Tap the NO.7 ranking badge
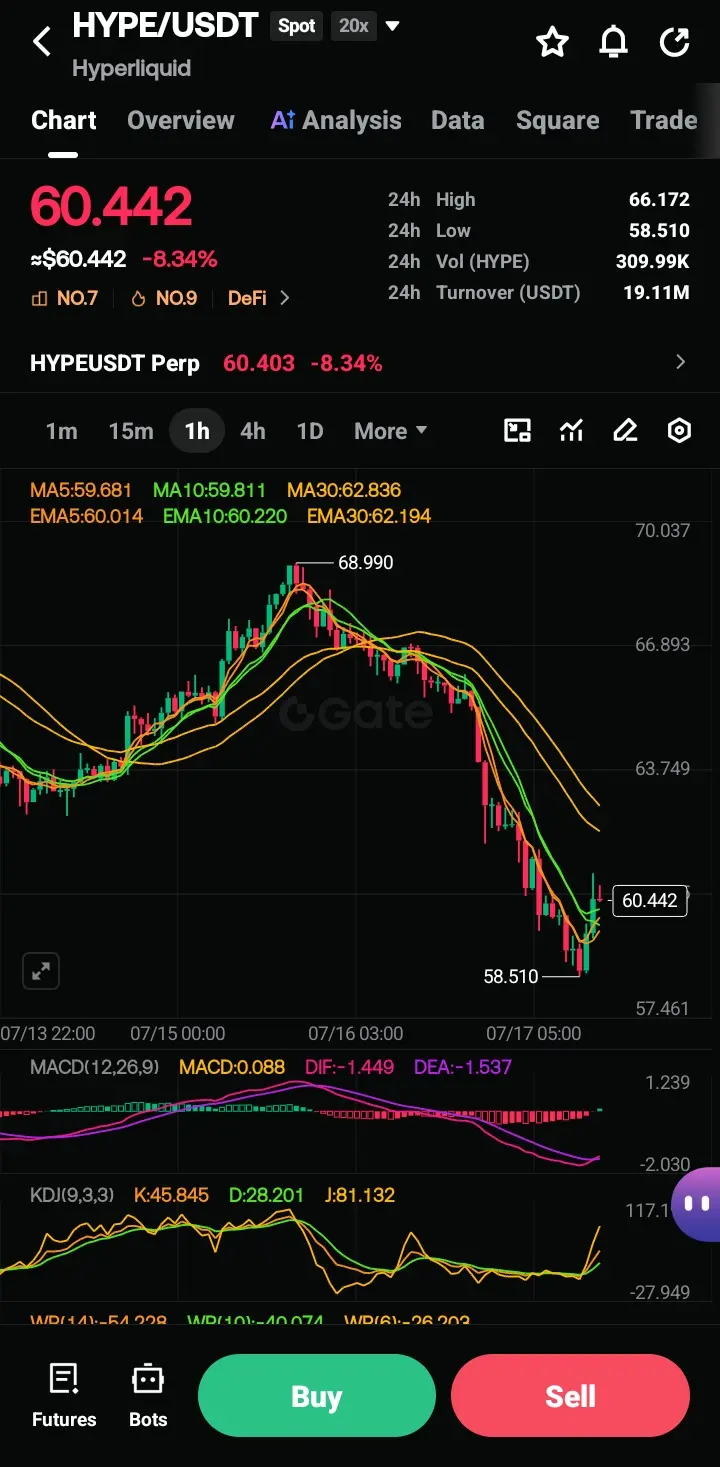Viewport: 720px width, 1467px height. [x=65, y=298]
